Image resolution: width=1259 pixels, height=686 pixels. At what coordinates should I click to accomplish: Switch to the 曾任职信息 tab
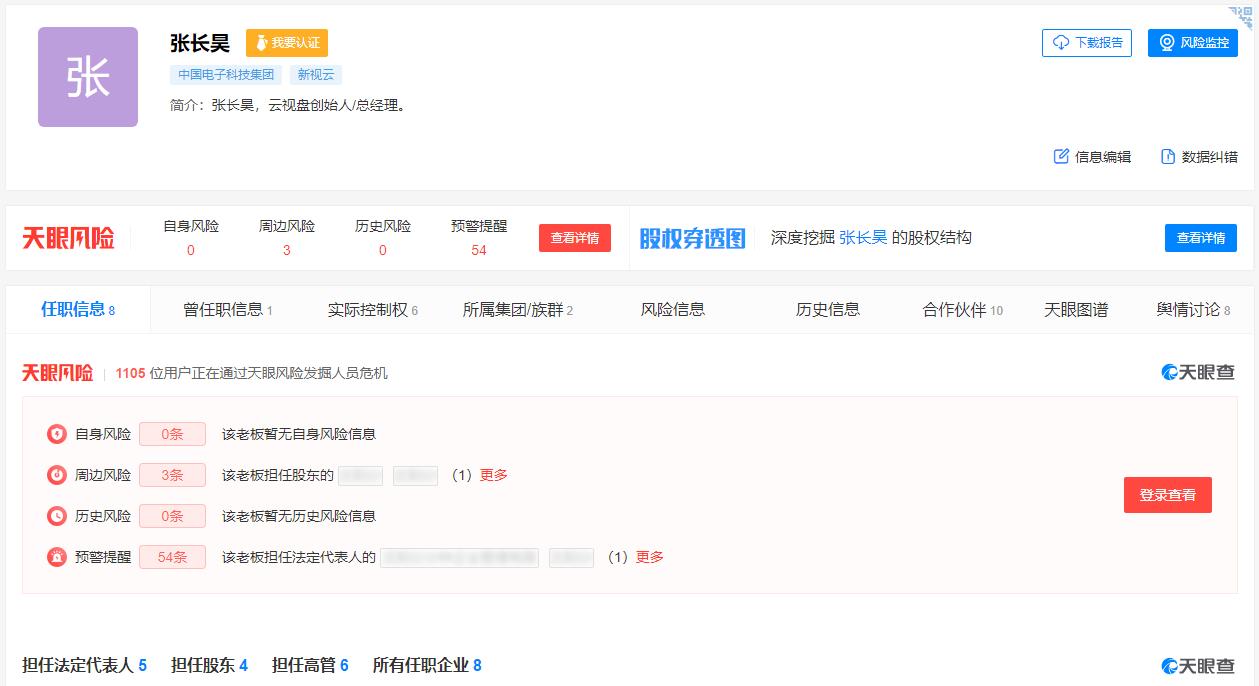(x=228, y=310)
